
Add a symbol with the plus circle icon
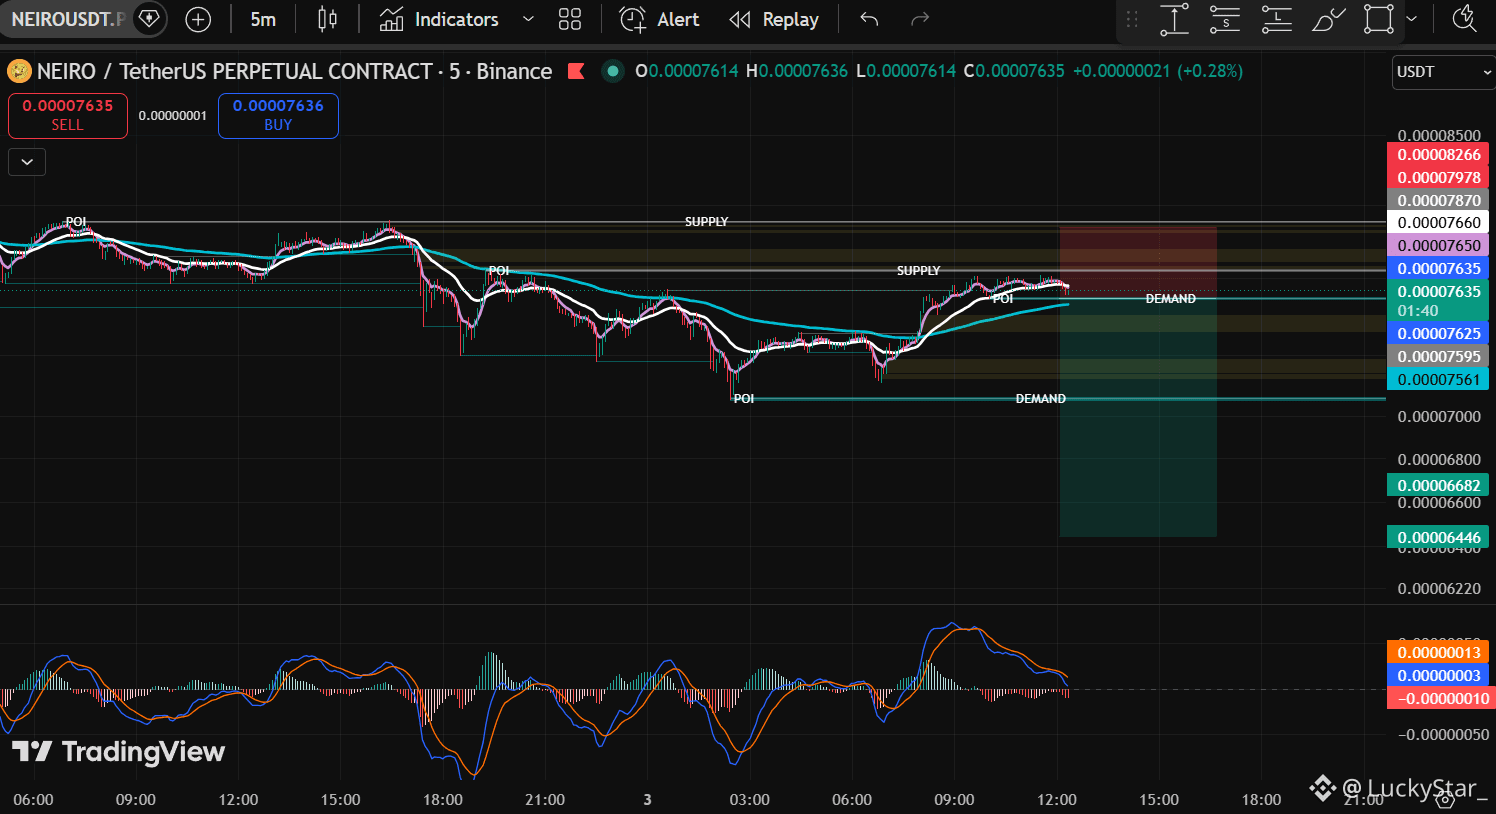coord(198,19)
